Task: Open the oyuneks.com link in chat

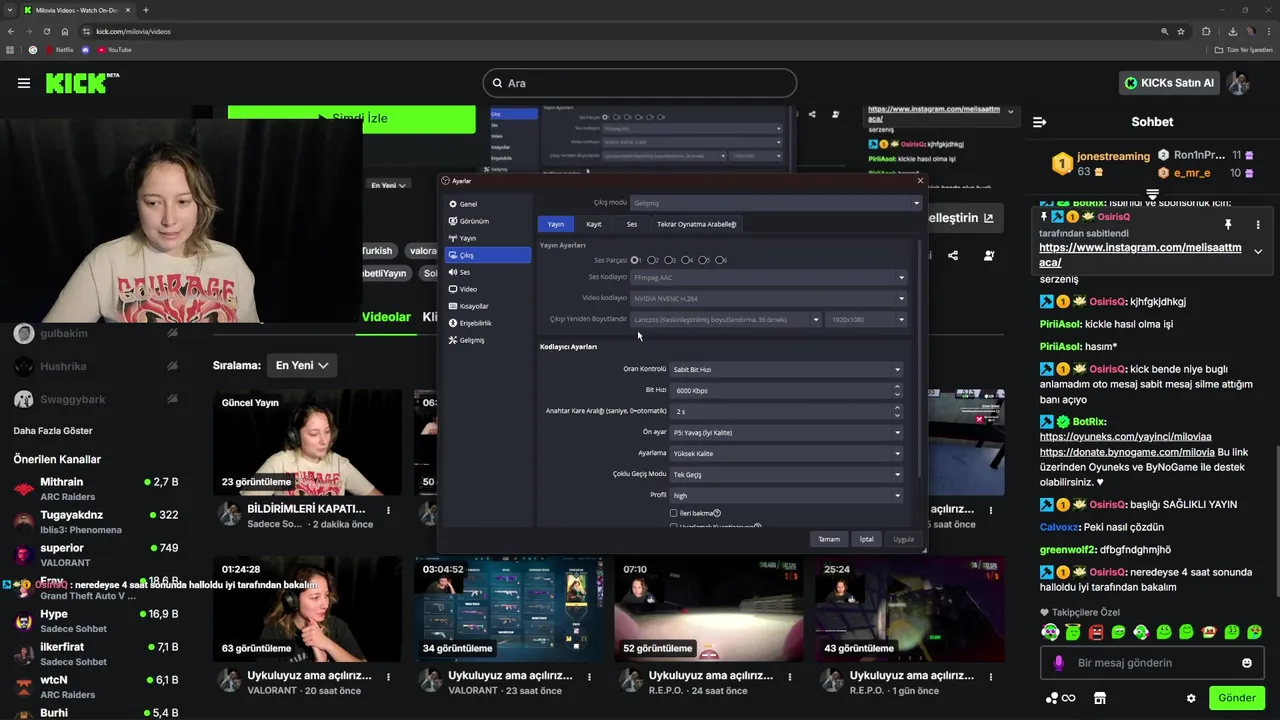Action: click(1125, 437)
